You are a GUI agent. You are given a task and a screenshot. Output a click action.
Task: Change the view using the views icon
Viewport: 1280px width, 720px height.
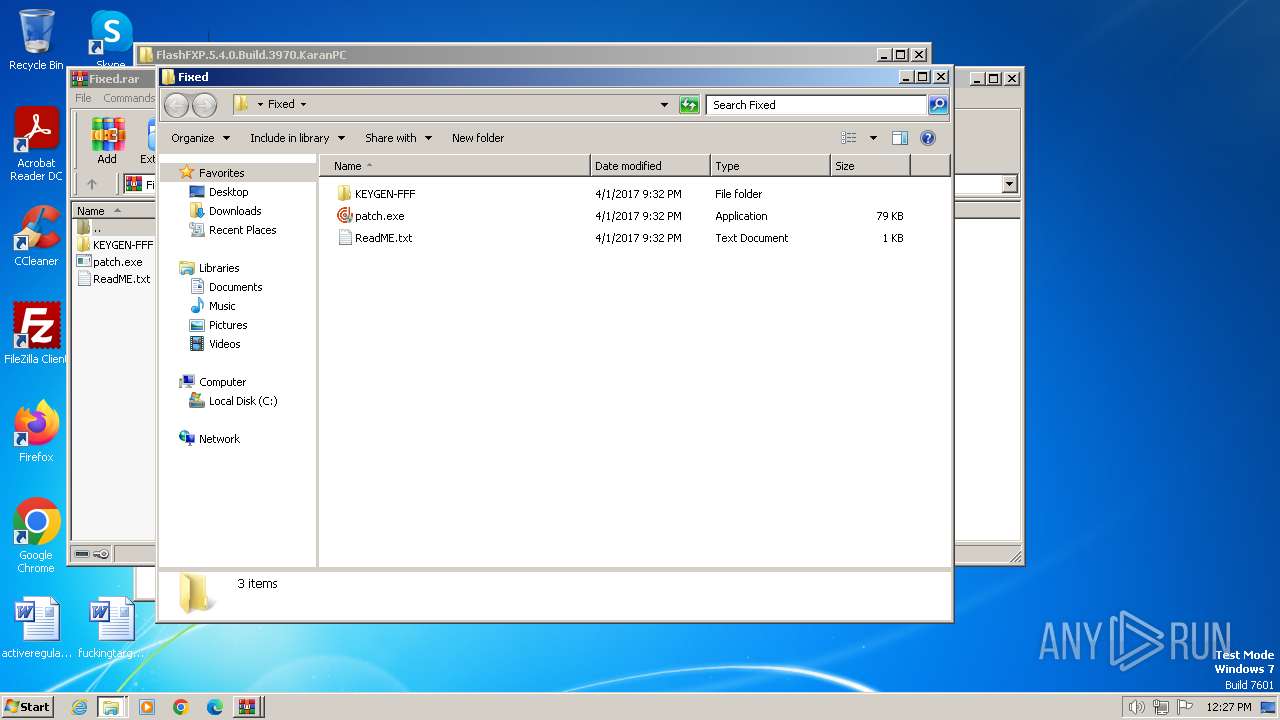[x=849, y=138]
